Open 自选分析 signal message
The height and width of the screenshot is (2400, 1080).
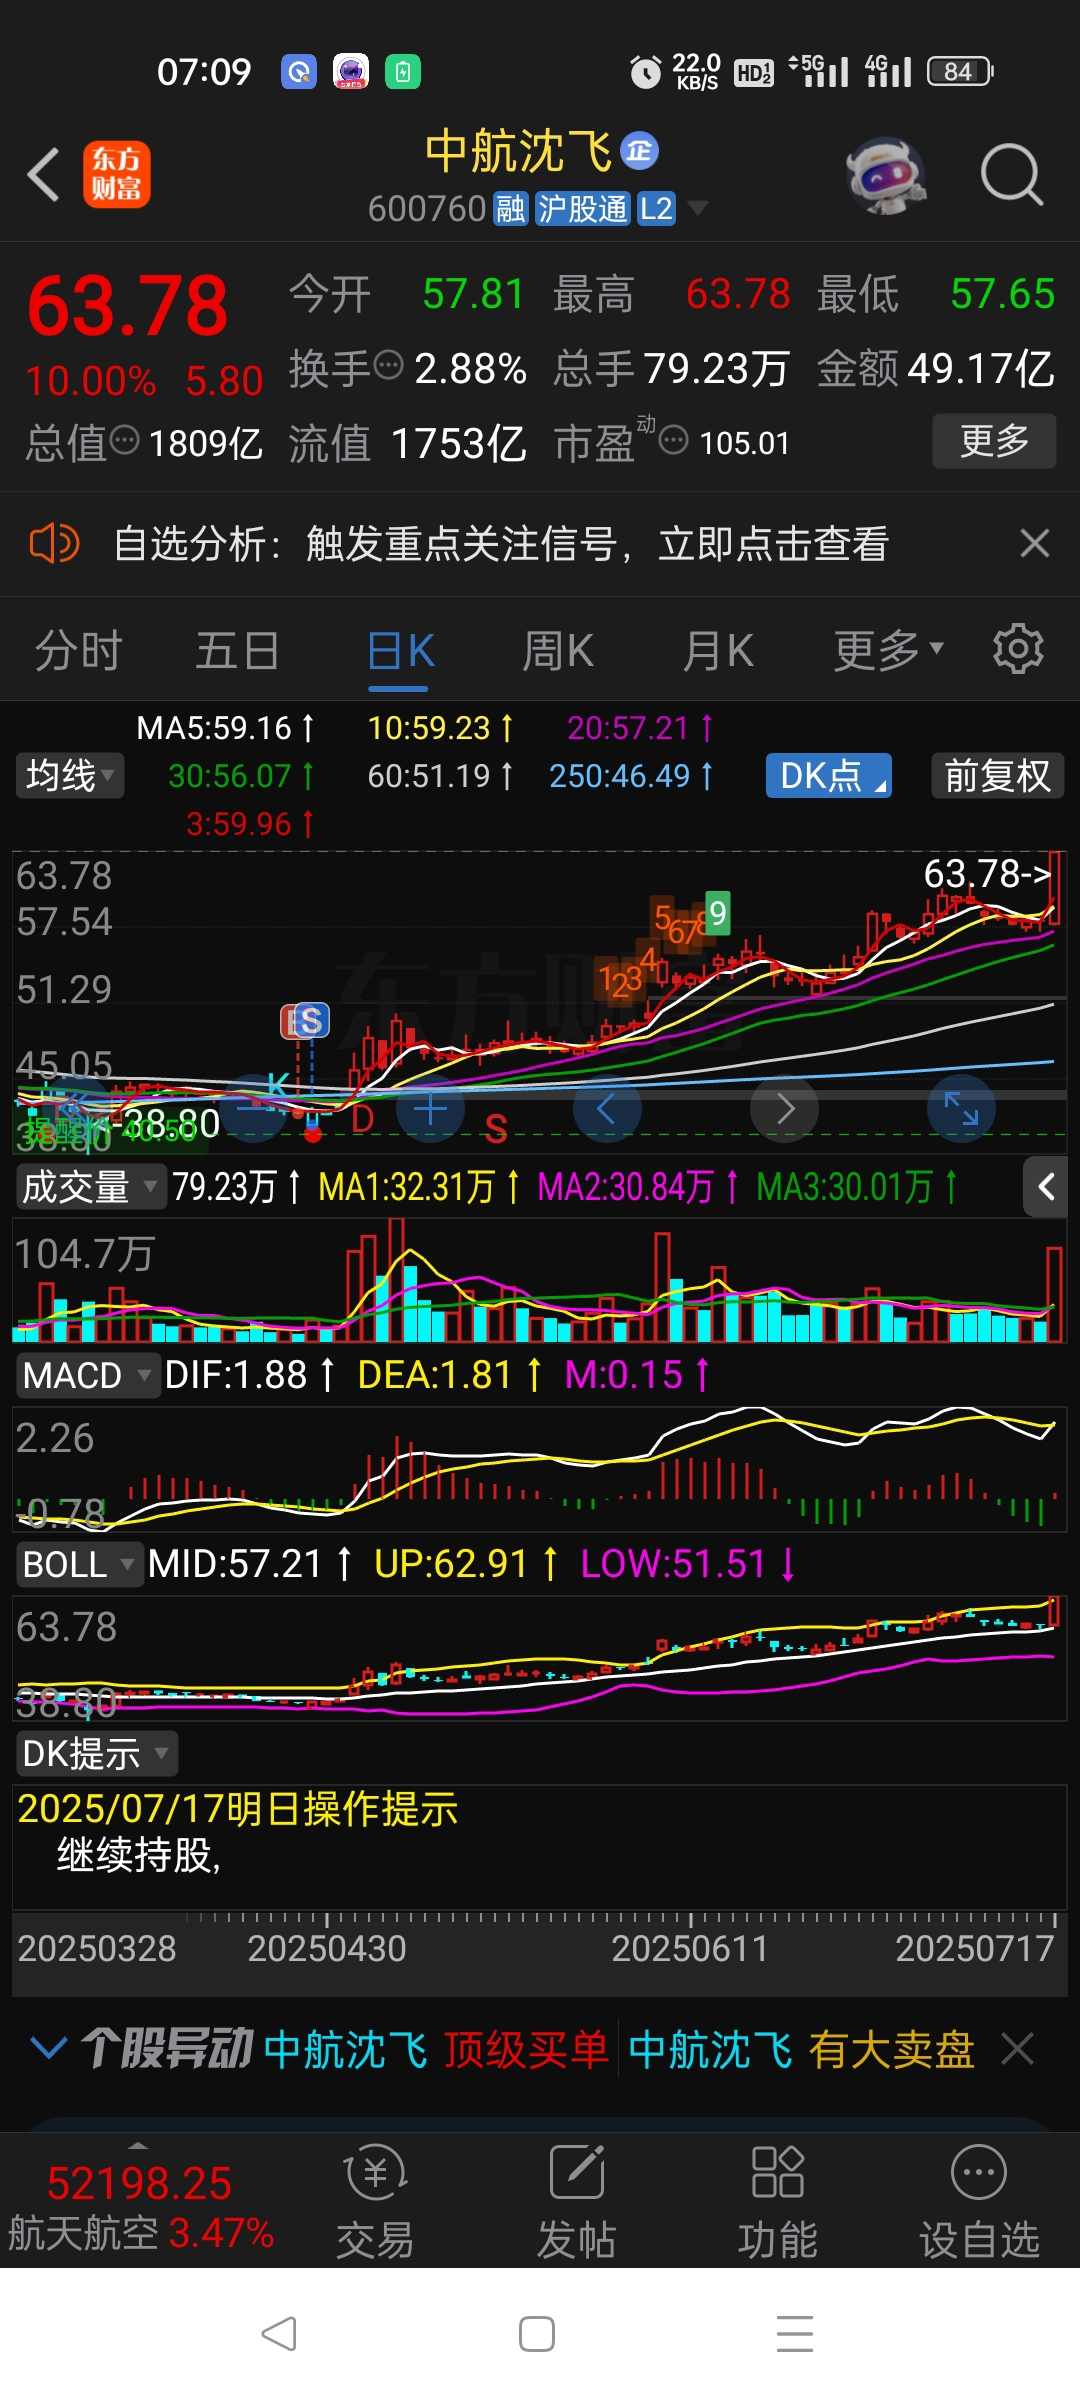[501, 544]
